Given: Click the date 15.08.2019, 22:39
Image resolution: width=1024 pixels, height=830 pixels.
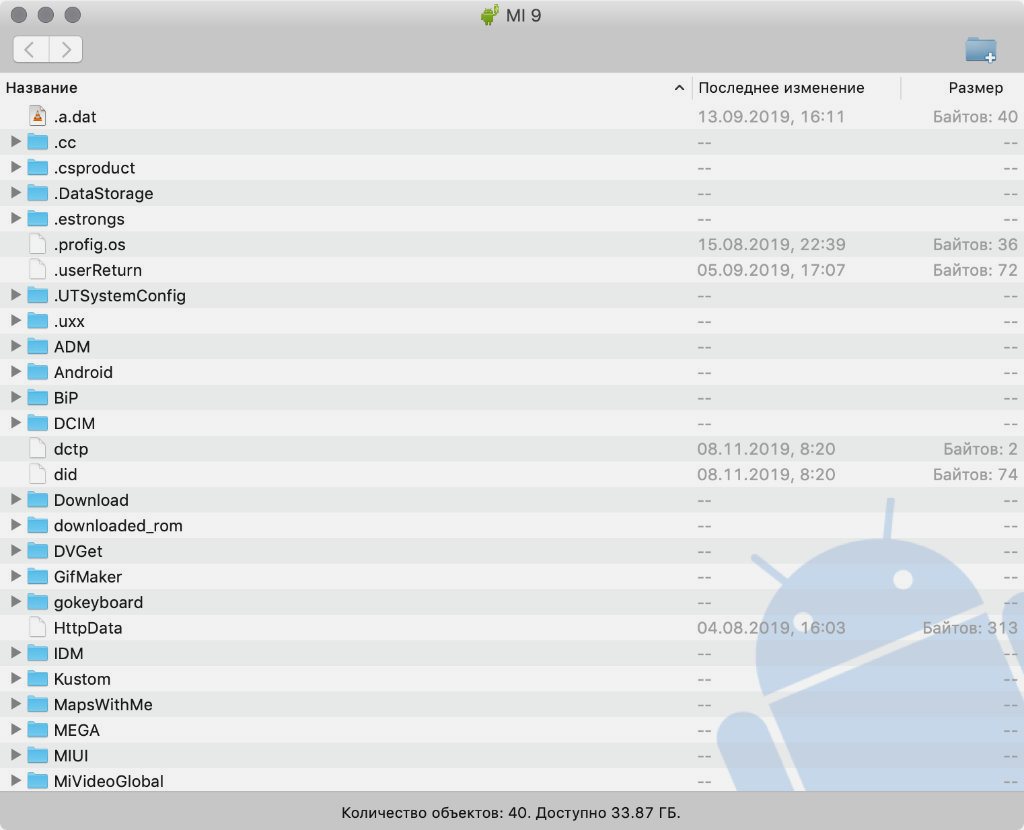Looking at the screenshot, I should tap(771, 244).
